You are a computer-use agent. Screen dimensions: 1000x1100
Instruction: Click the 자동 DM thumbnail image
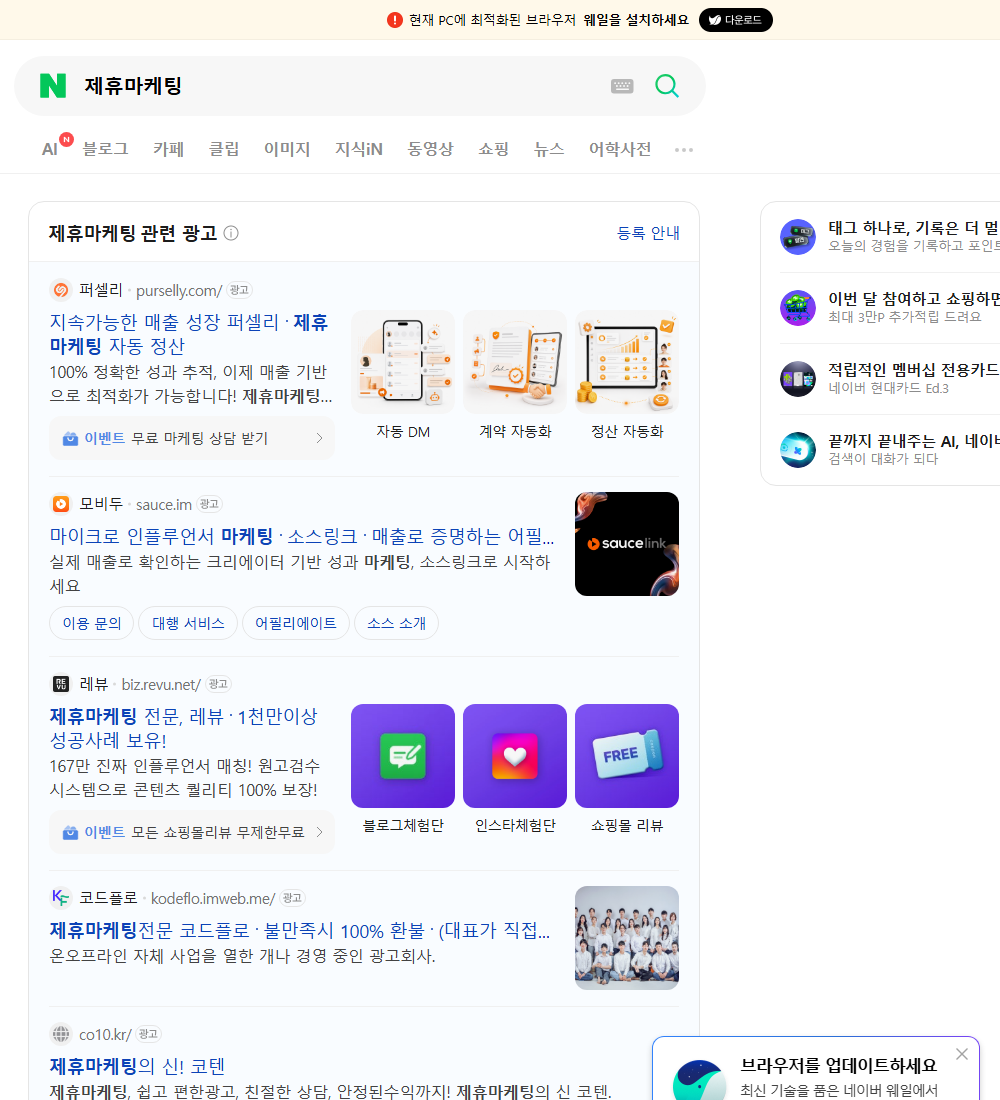tap(403, 362)
